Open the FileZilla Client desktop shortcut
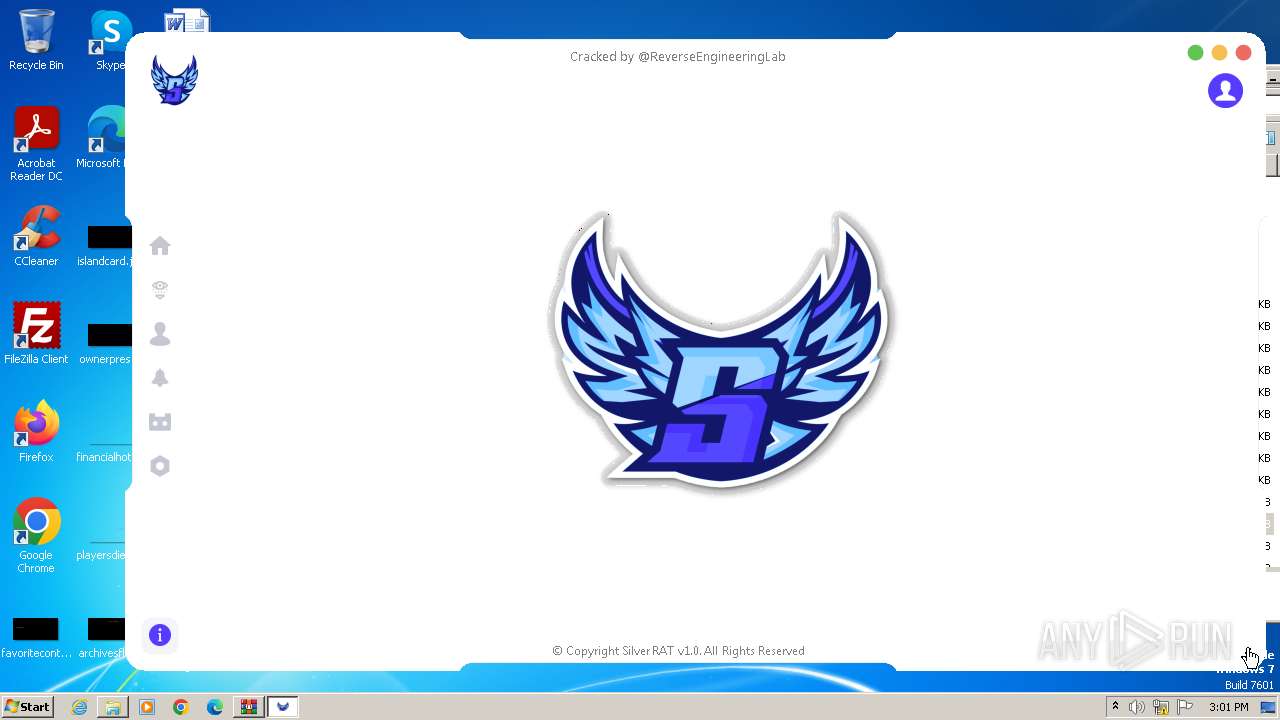The image size is (1280, 720). coord(36,334)
